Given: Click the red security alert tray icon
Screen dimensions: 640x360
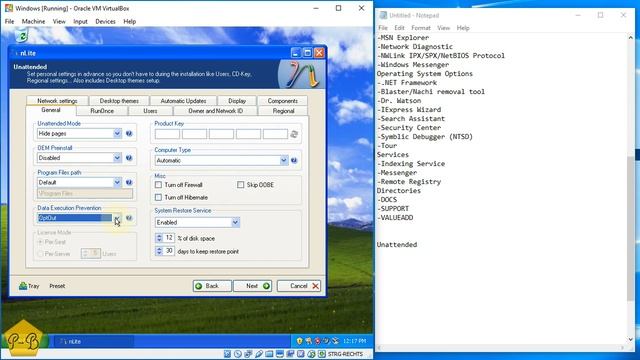Looking at the screenshot, I should tap(318, 341).
